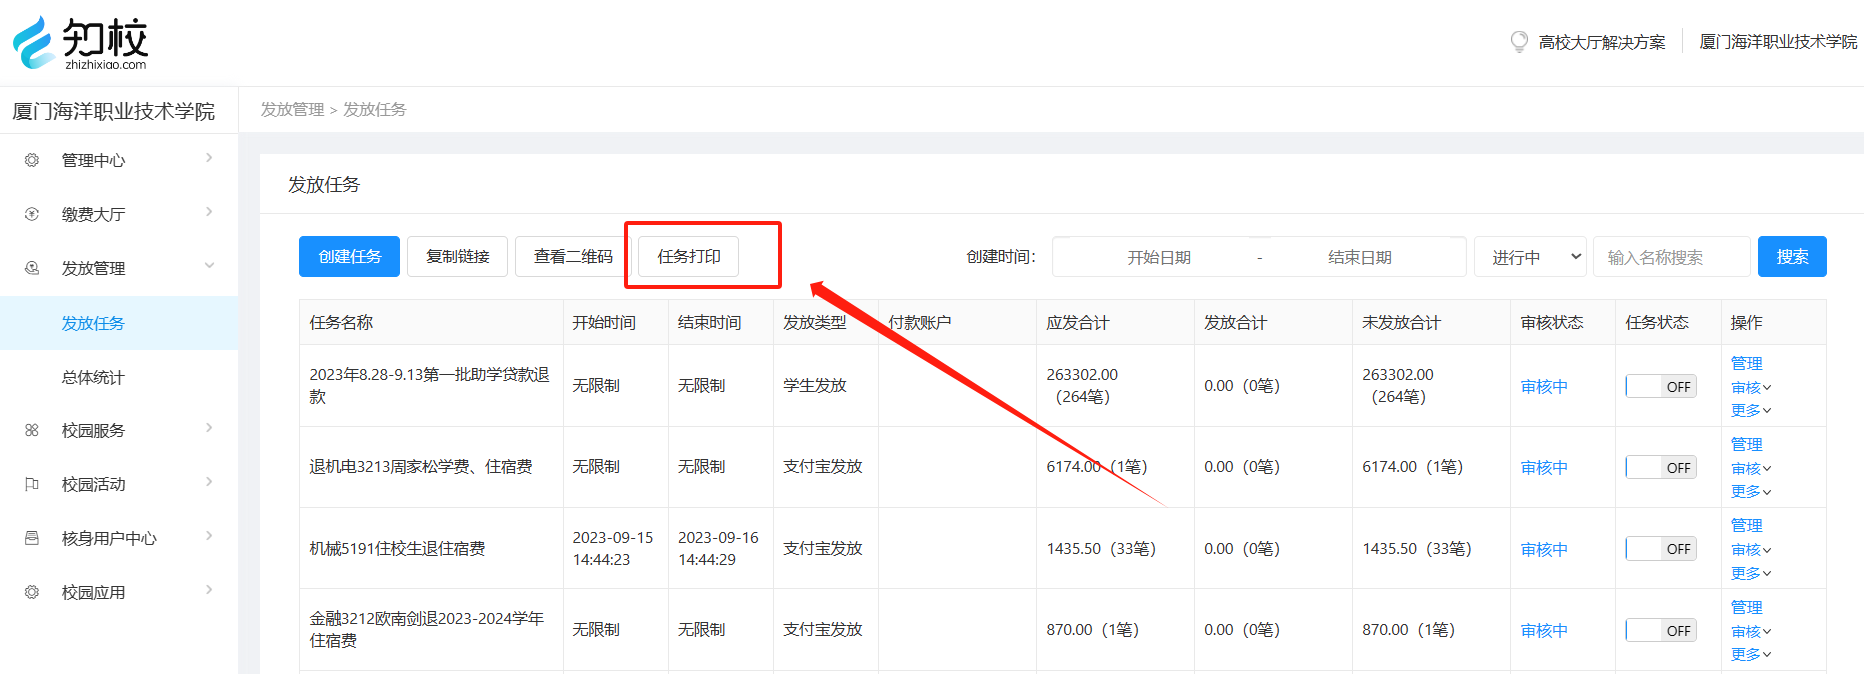The height and width of the screenshot is (674, 1864).
Task: Open the 进行中 status dropdown
Action: 1530,257
